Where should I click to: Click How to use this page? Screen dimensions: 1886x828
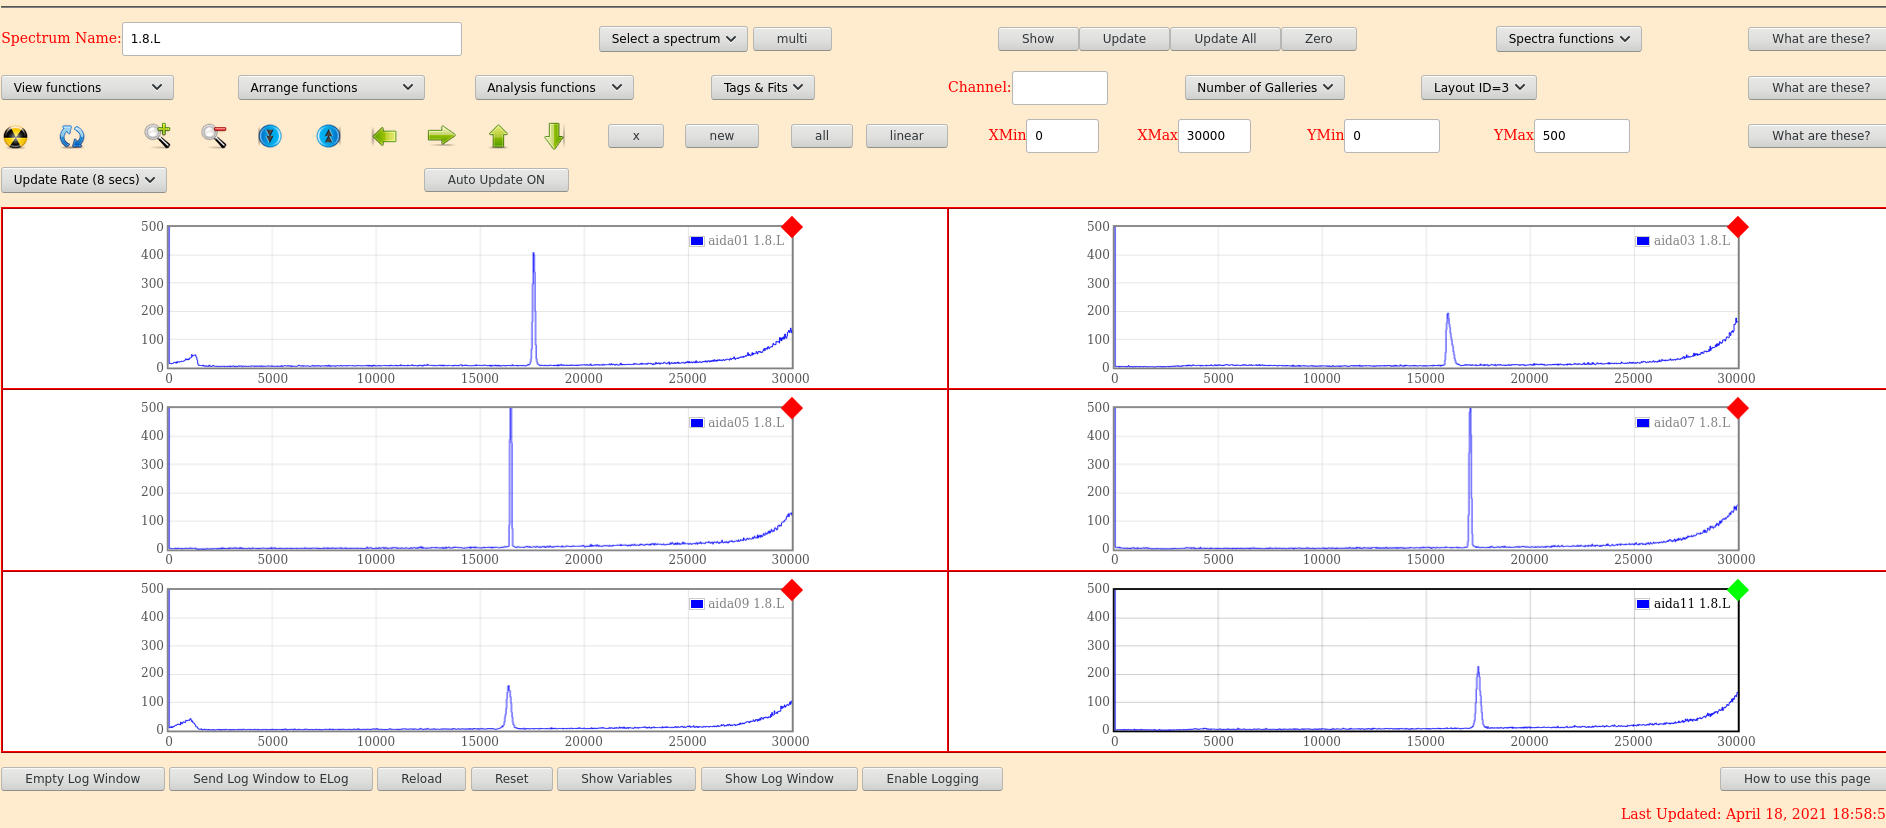[1804, 779]
